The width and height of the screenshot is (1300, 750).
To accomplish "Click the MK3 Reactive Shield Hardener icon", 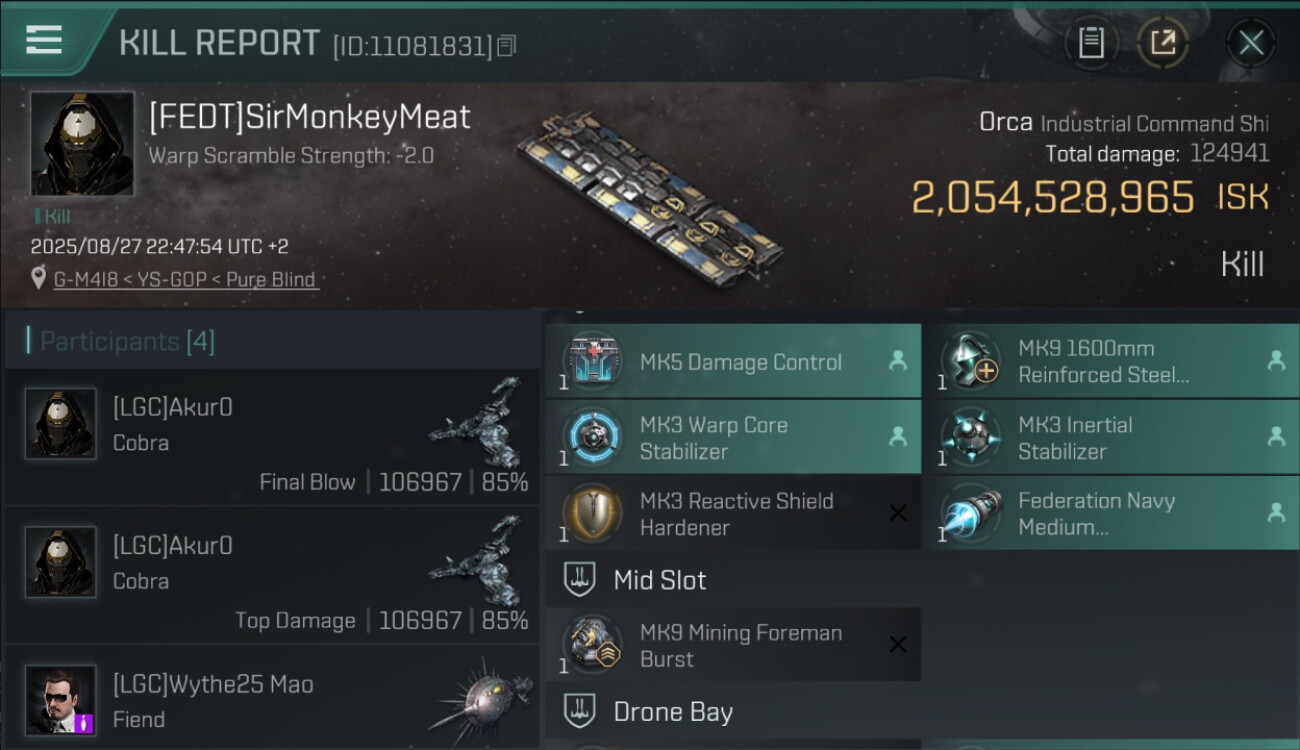I will [x=593, y=514].
